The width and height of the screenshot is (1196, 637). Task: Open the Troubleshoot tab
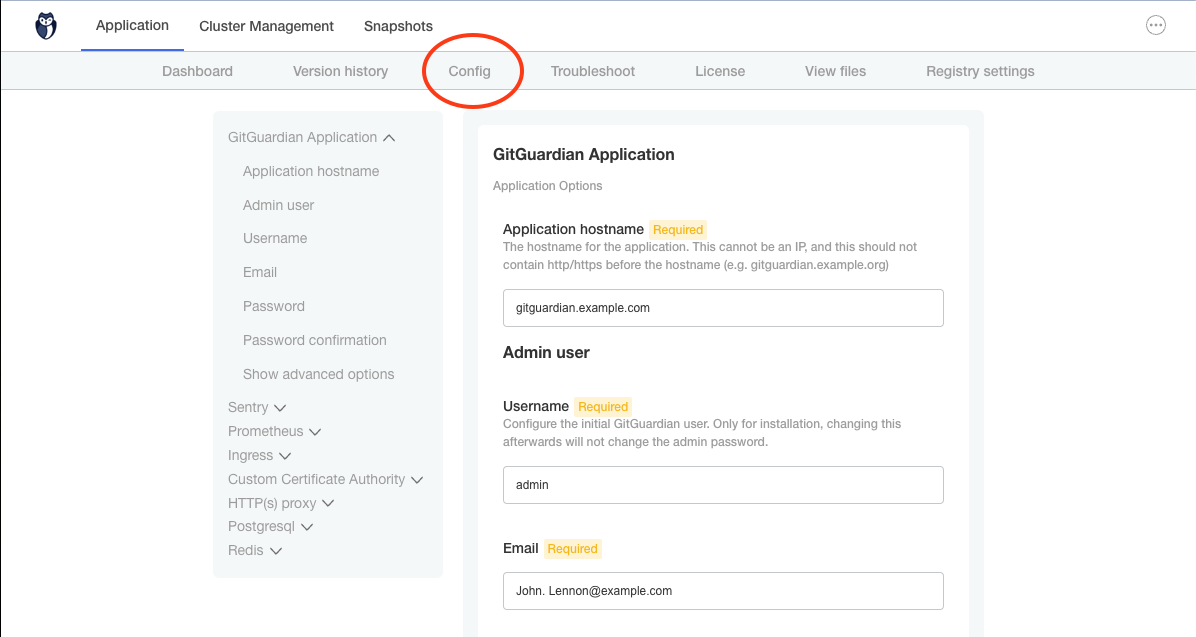[x=593, y=71]
